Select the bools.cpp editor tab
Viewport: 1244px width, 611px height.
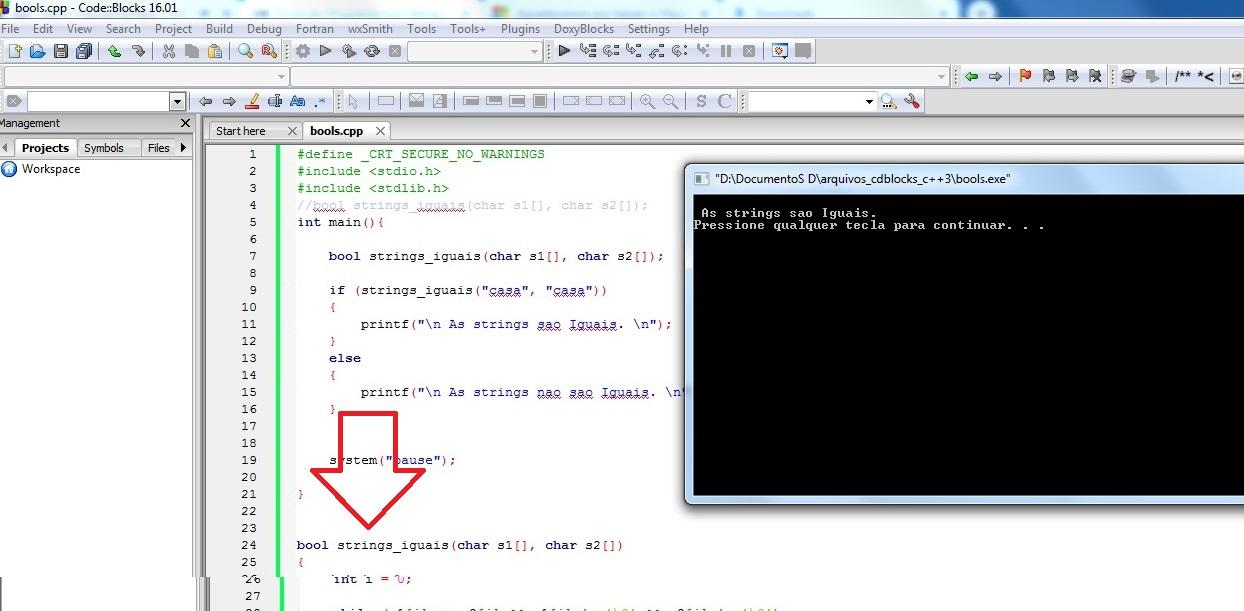point(336,131)
